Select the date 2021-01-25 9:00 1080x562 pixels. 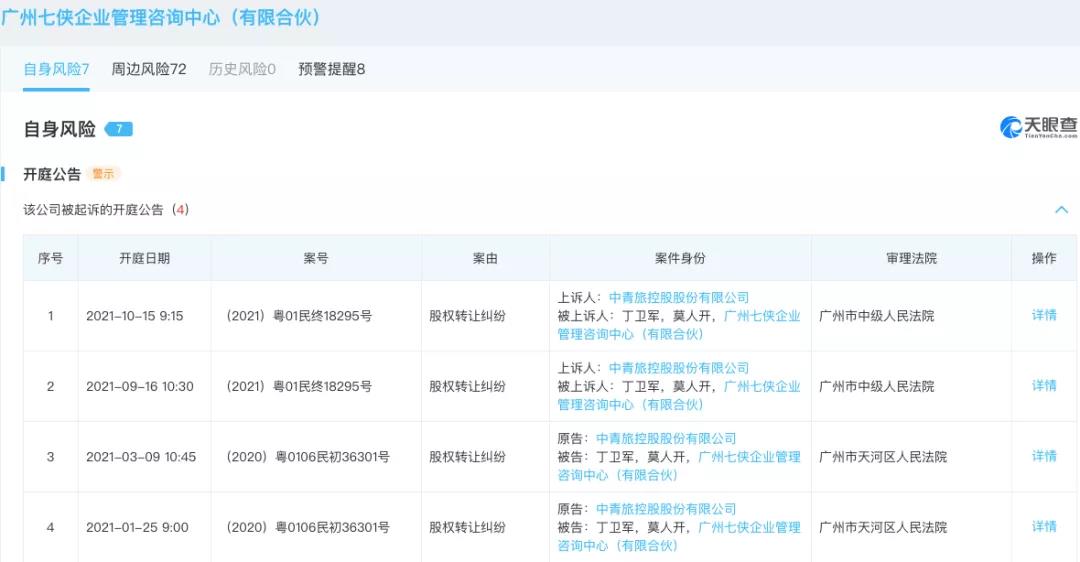click(137, 528)
